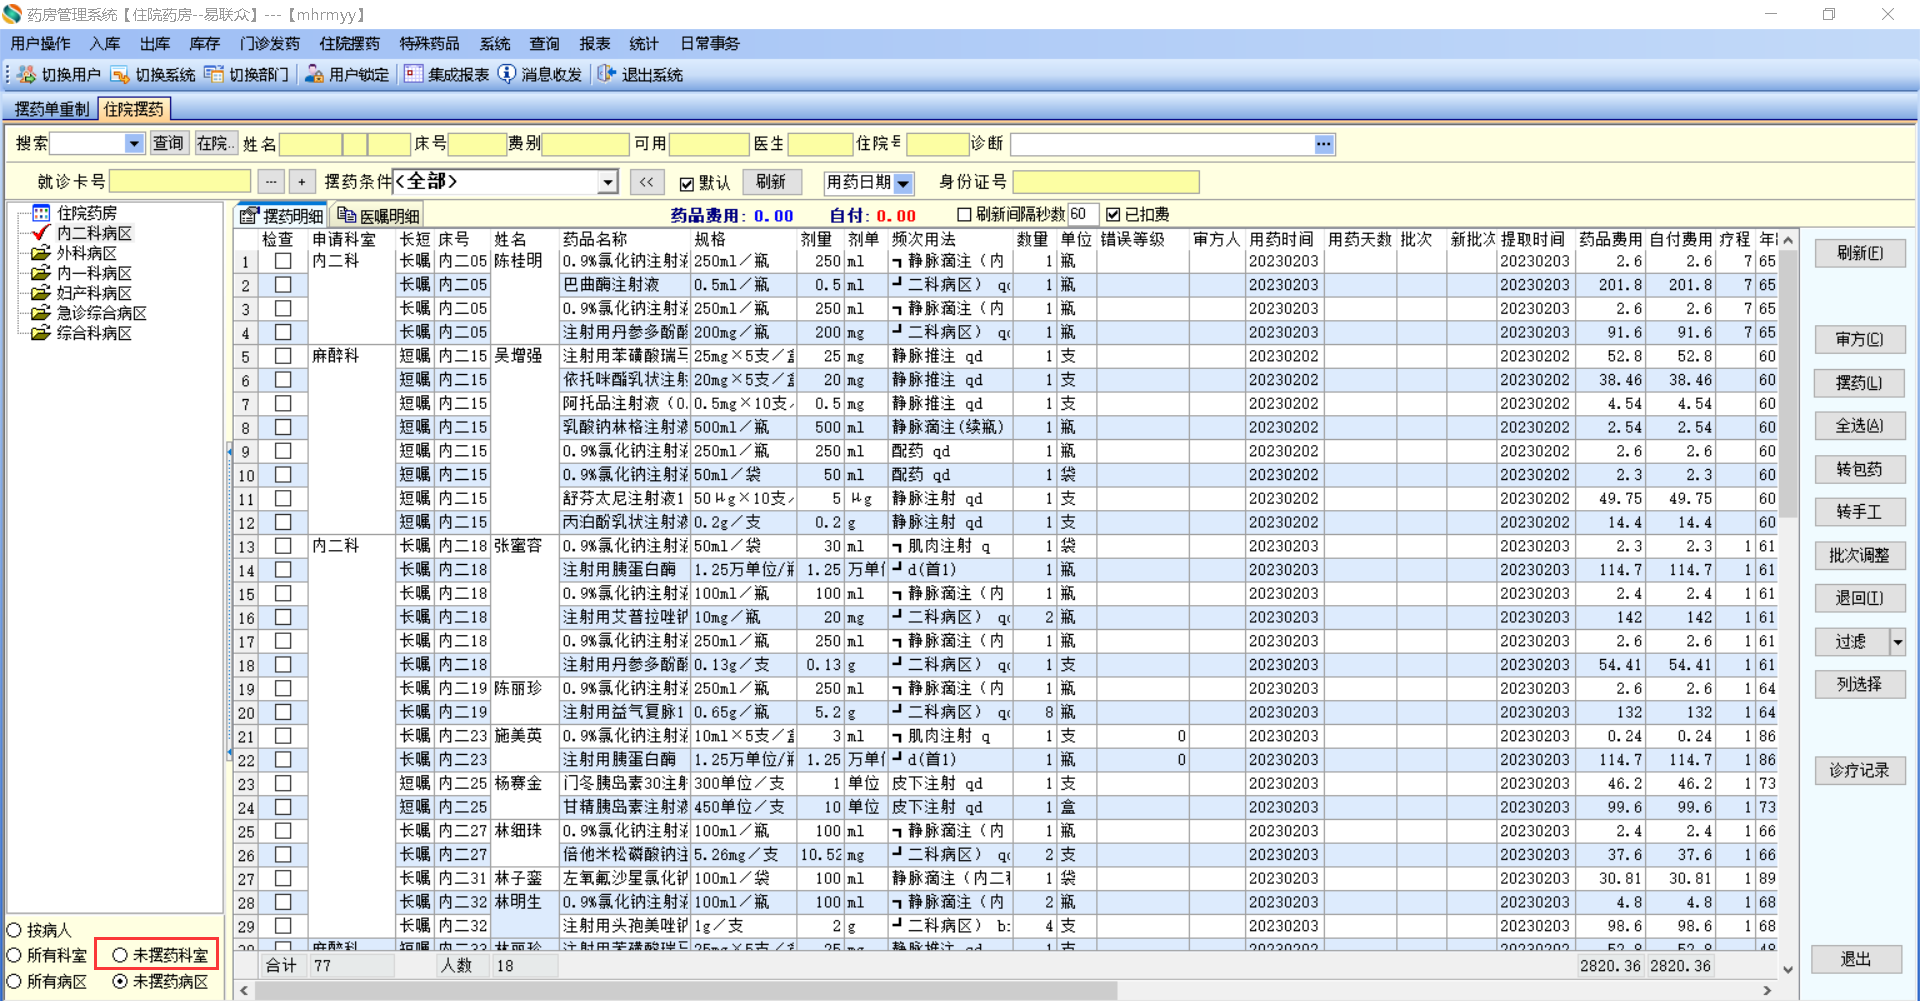This screenshot has width=1920, height=1001.
Task: Click the 列选择 button
Action: (x=1860, y=685)
